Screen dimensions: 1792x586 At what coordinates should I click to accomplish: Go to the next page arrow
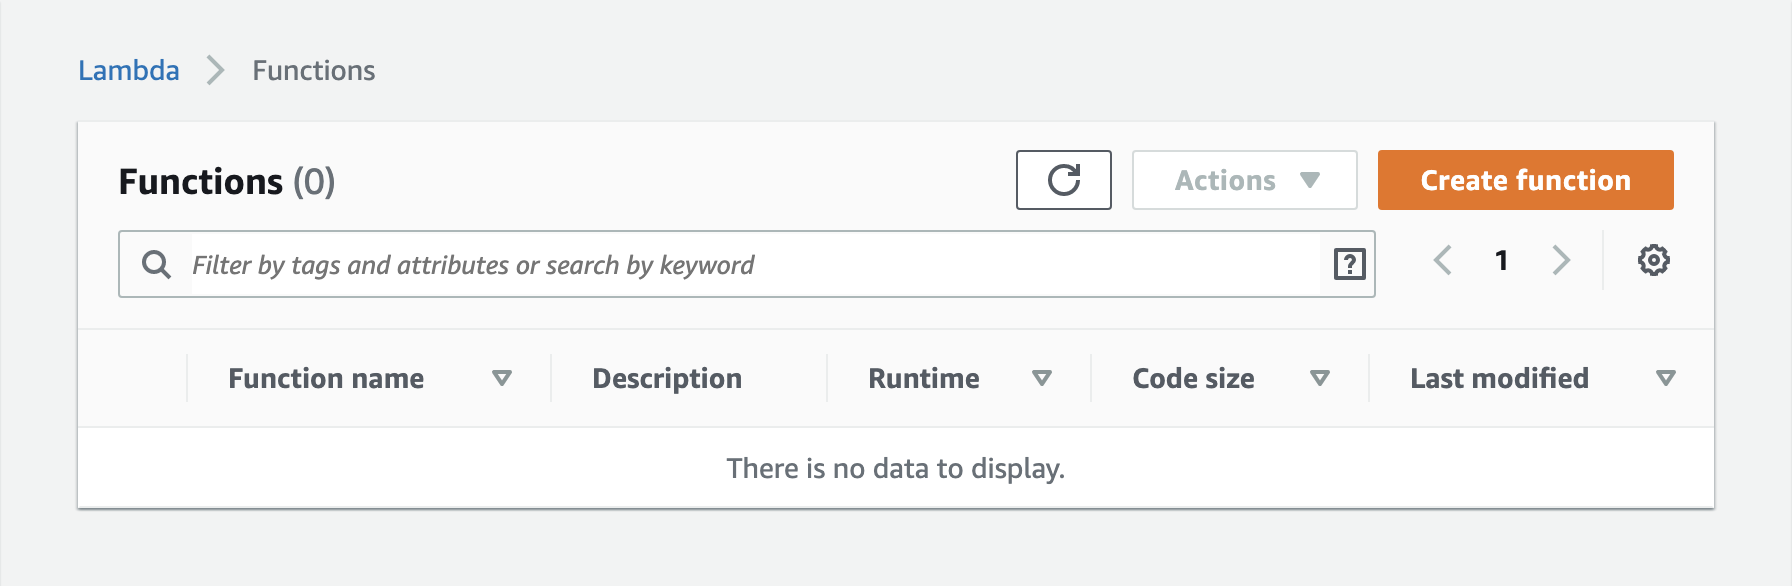[1560, 261]
